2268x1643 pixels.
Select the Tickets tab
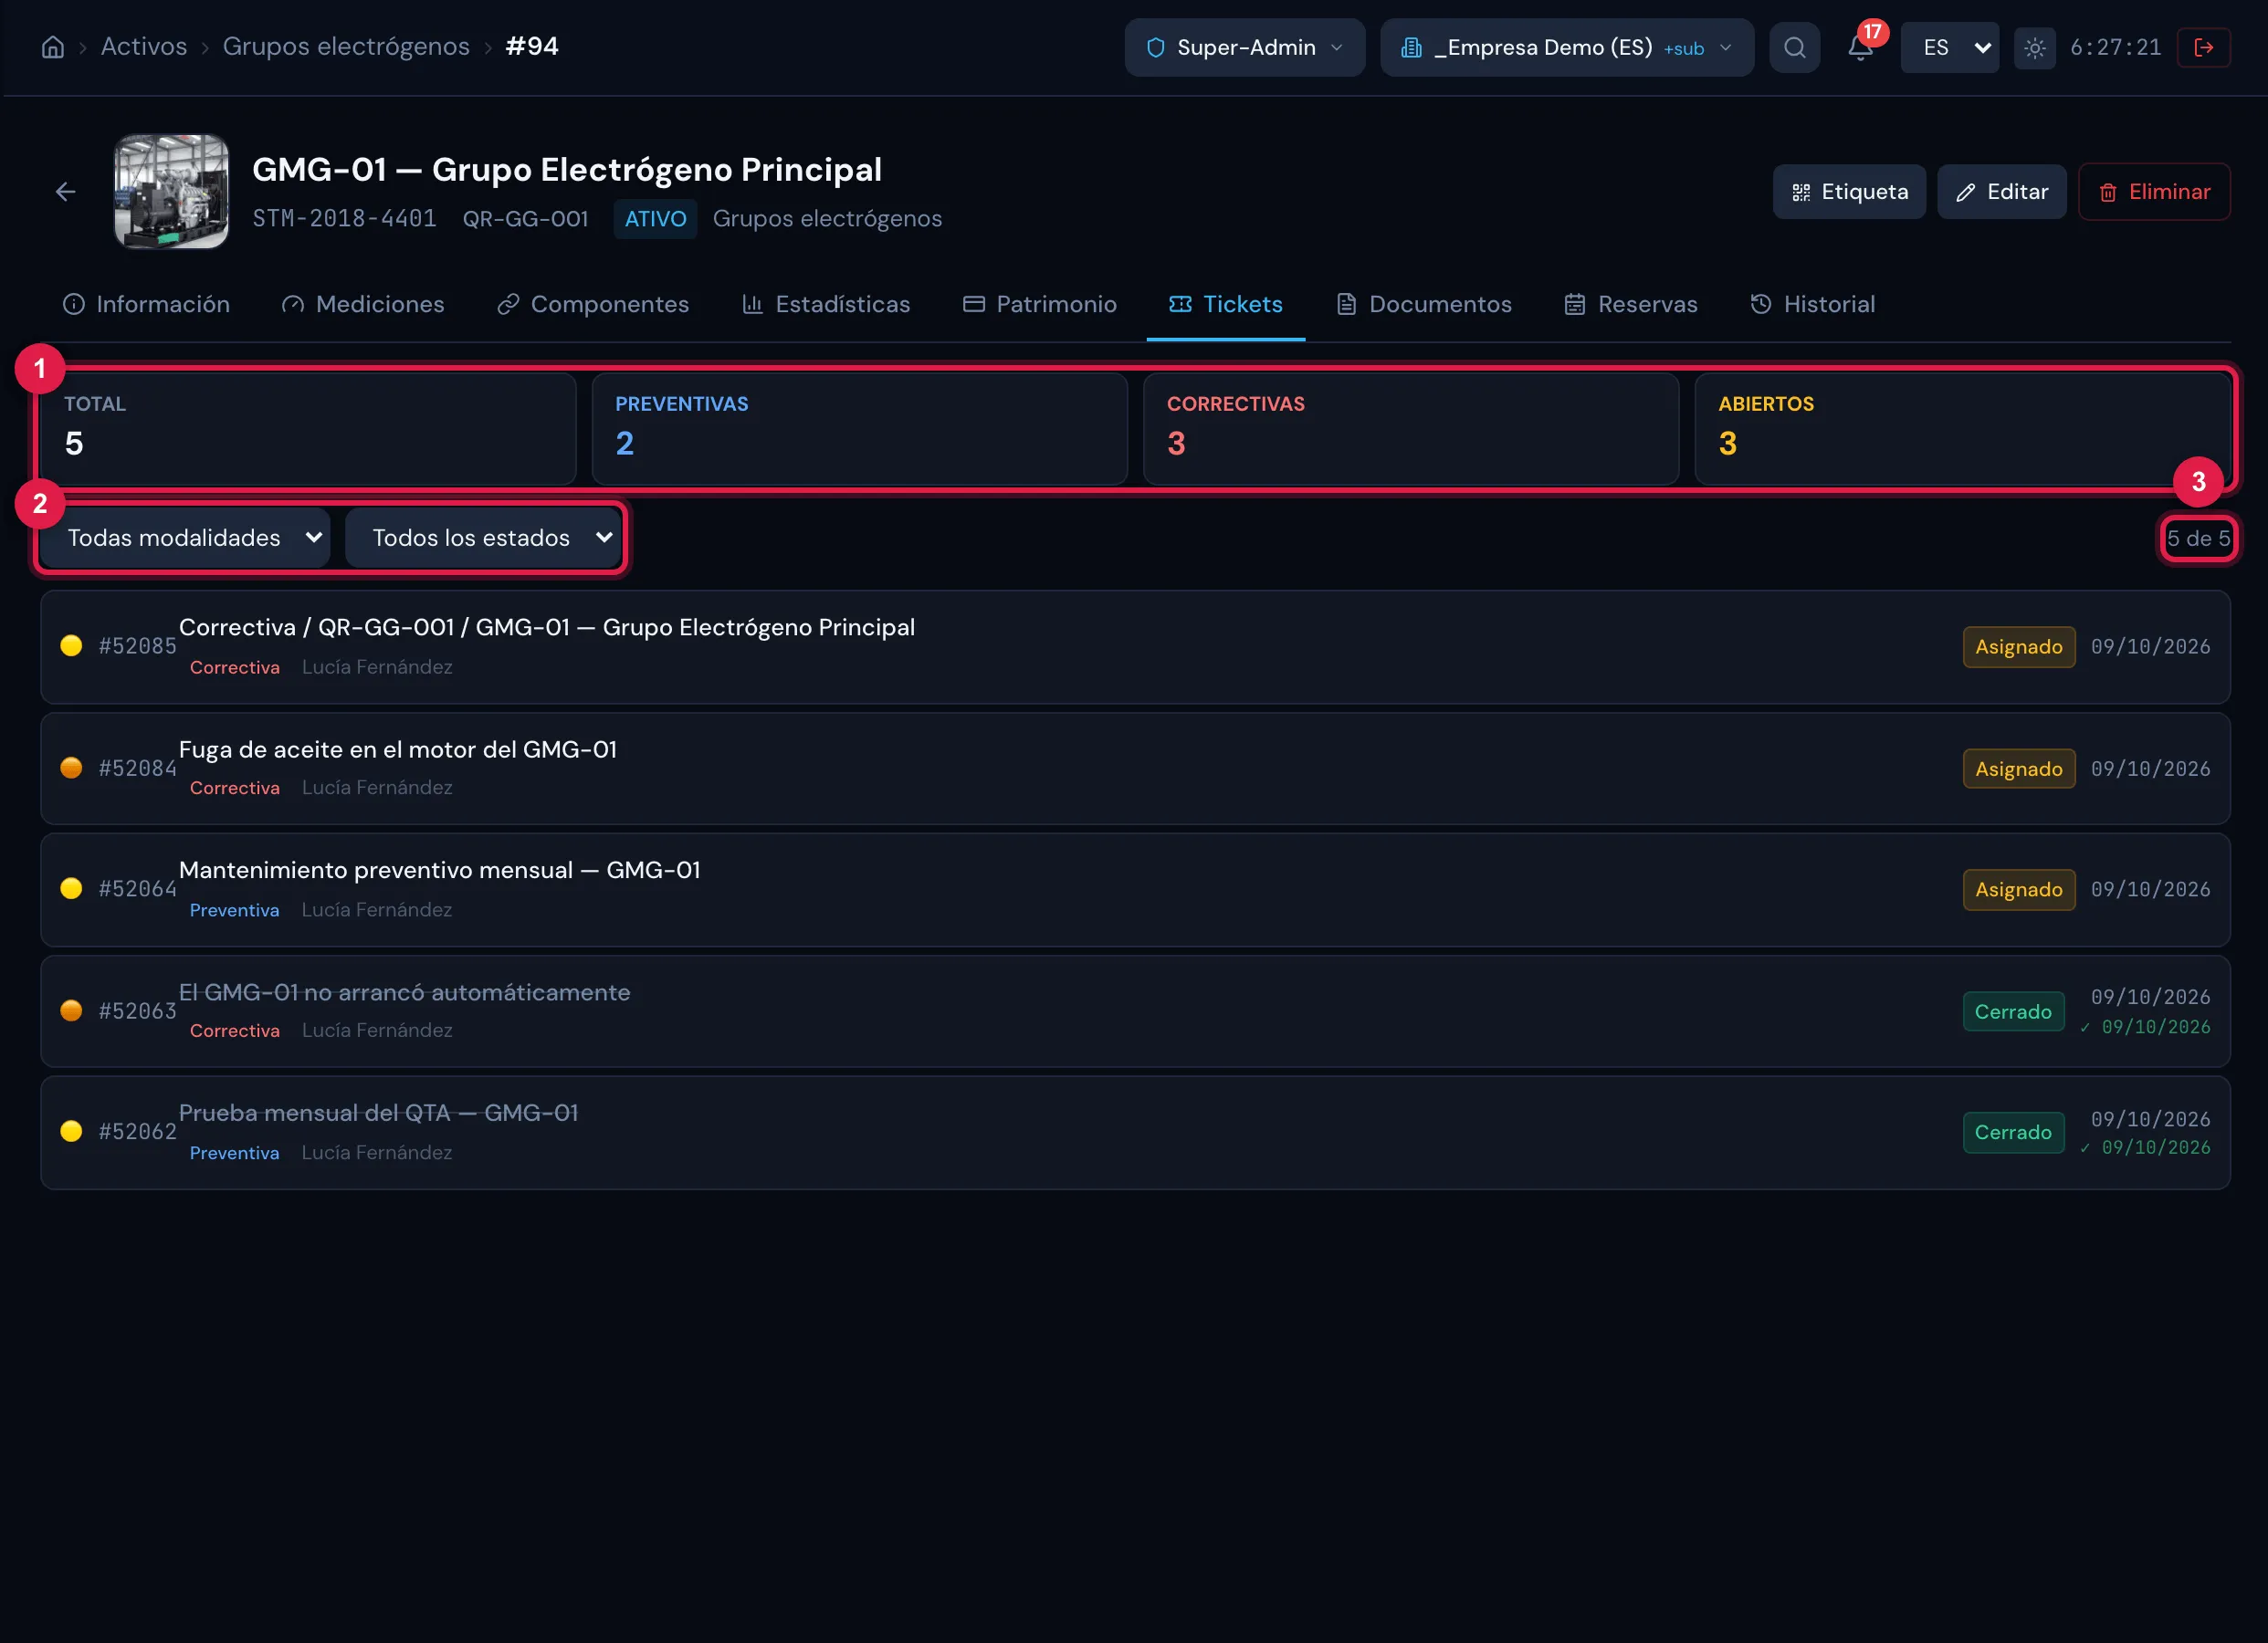point(1225,304)
